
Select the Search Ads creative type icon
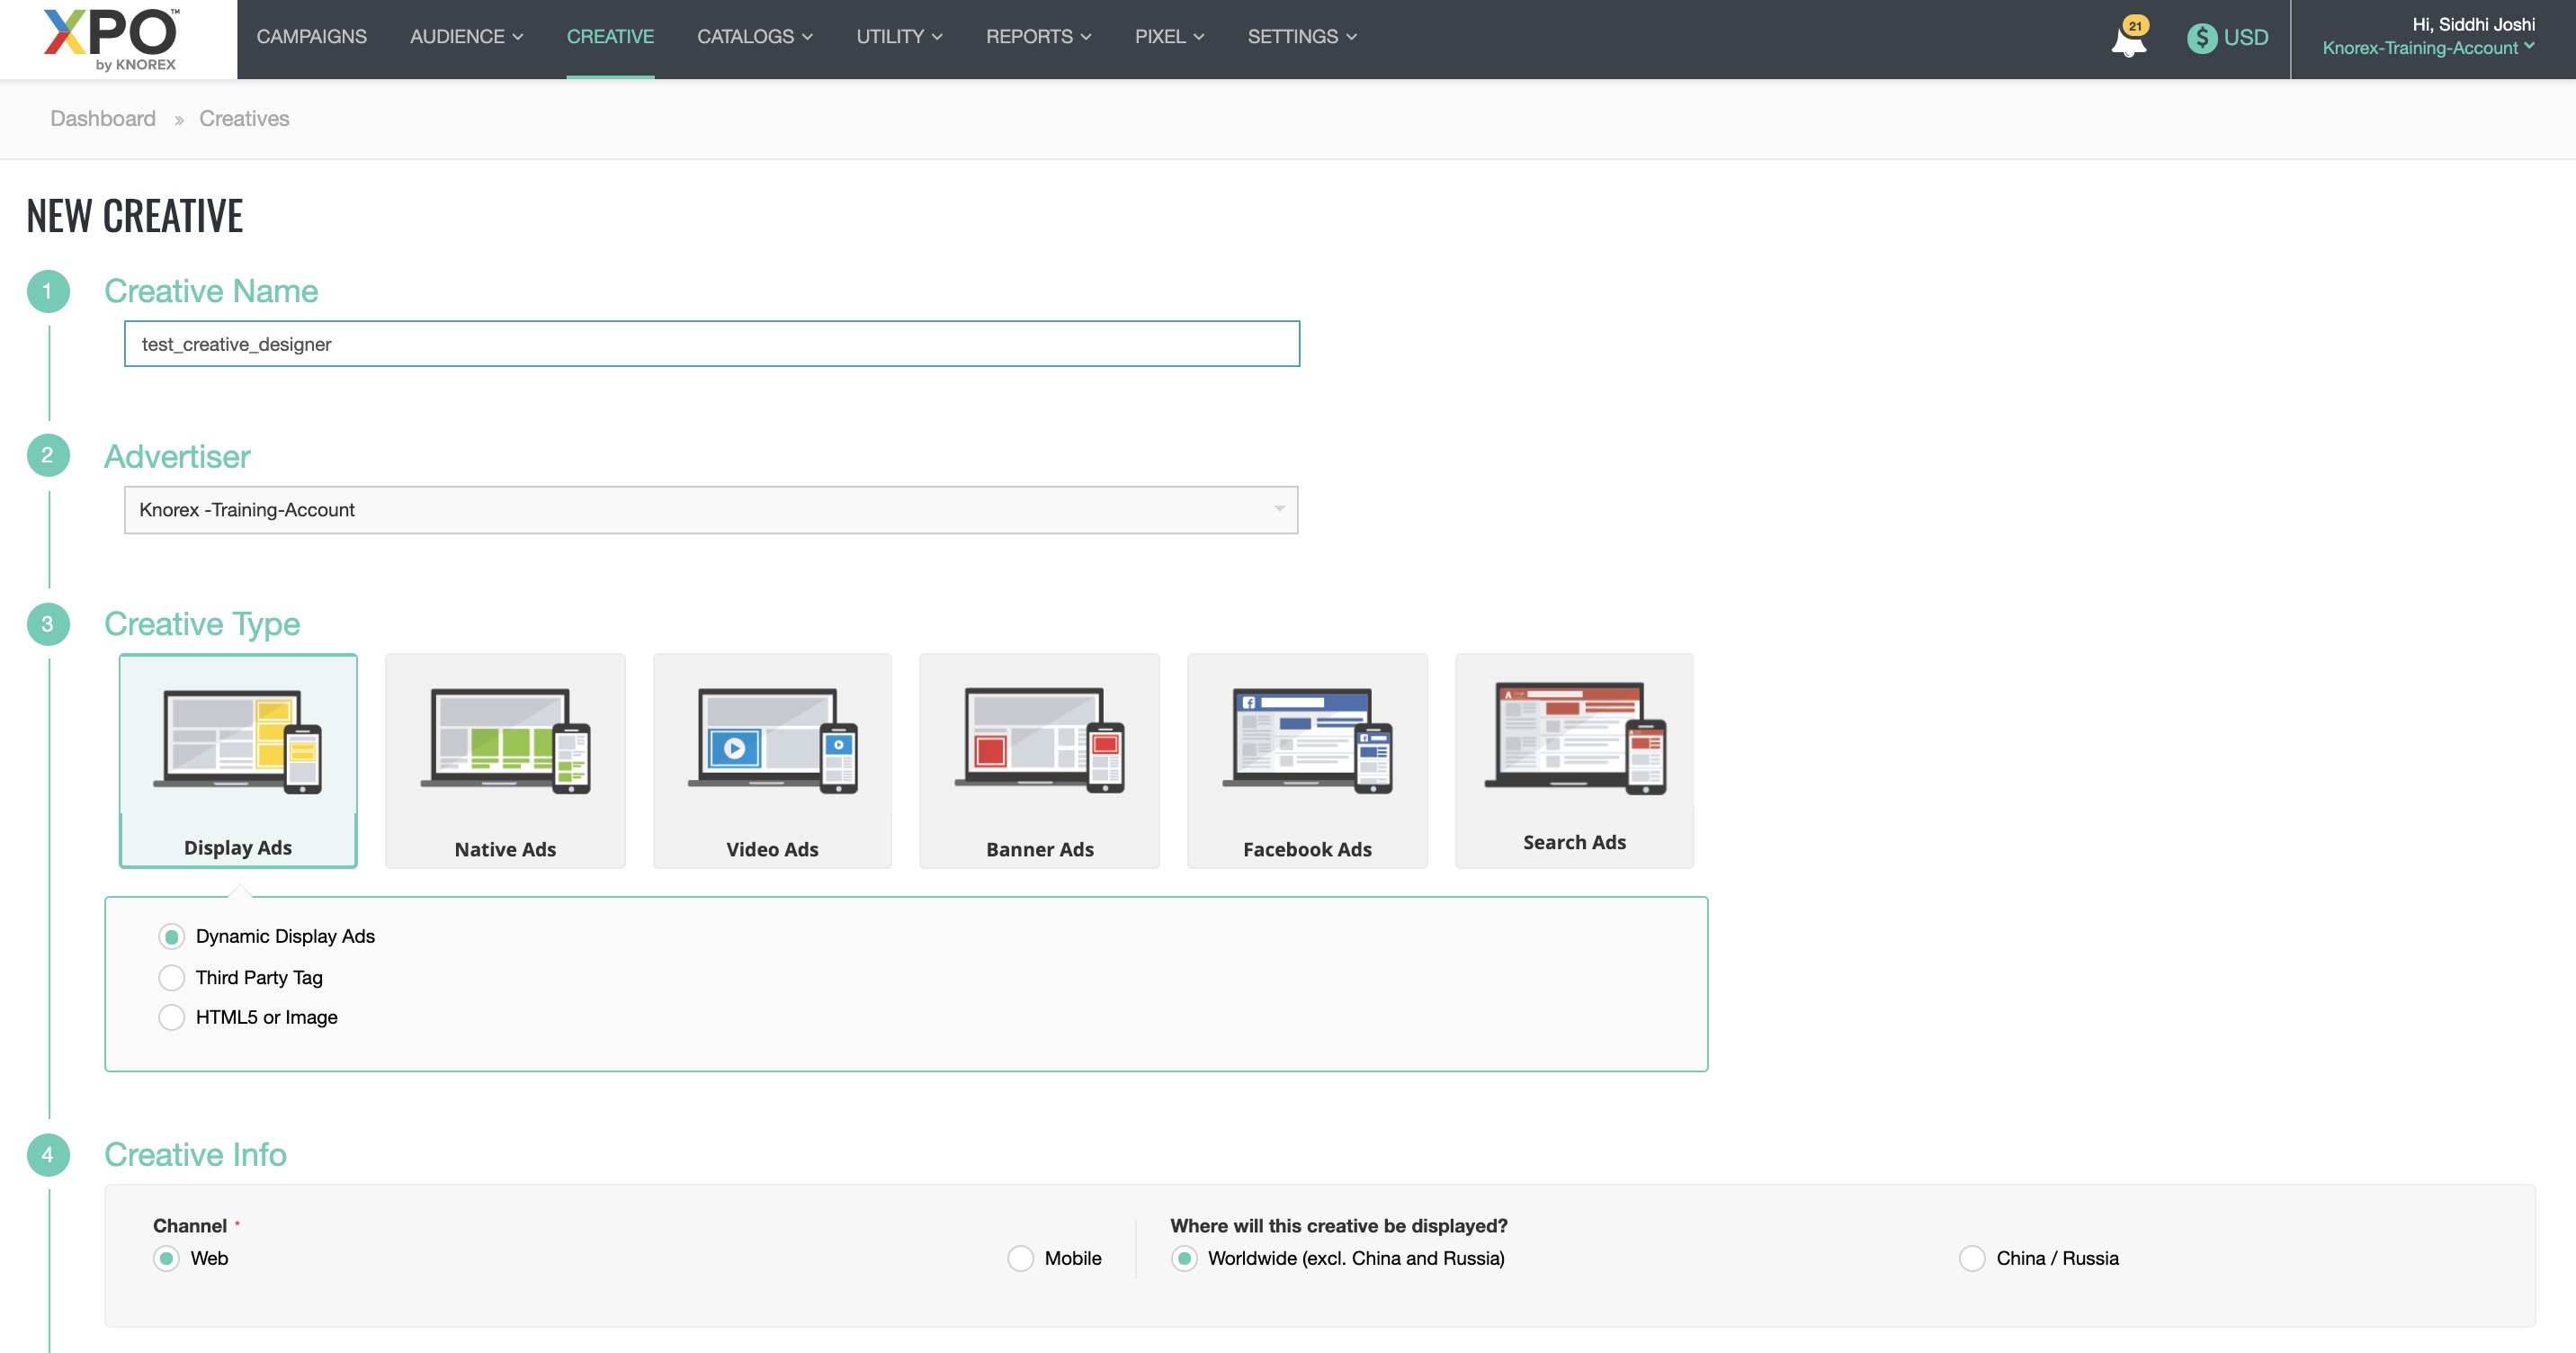(x=1574, y=738)
